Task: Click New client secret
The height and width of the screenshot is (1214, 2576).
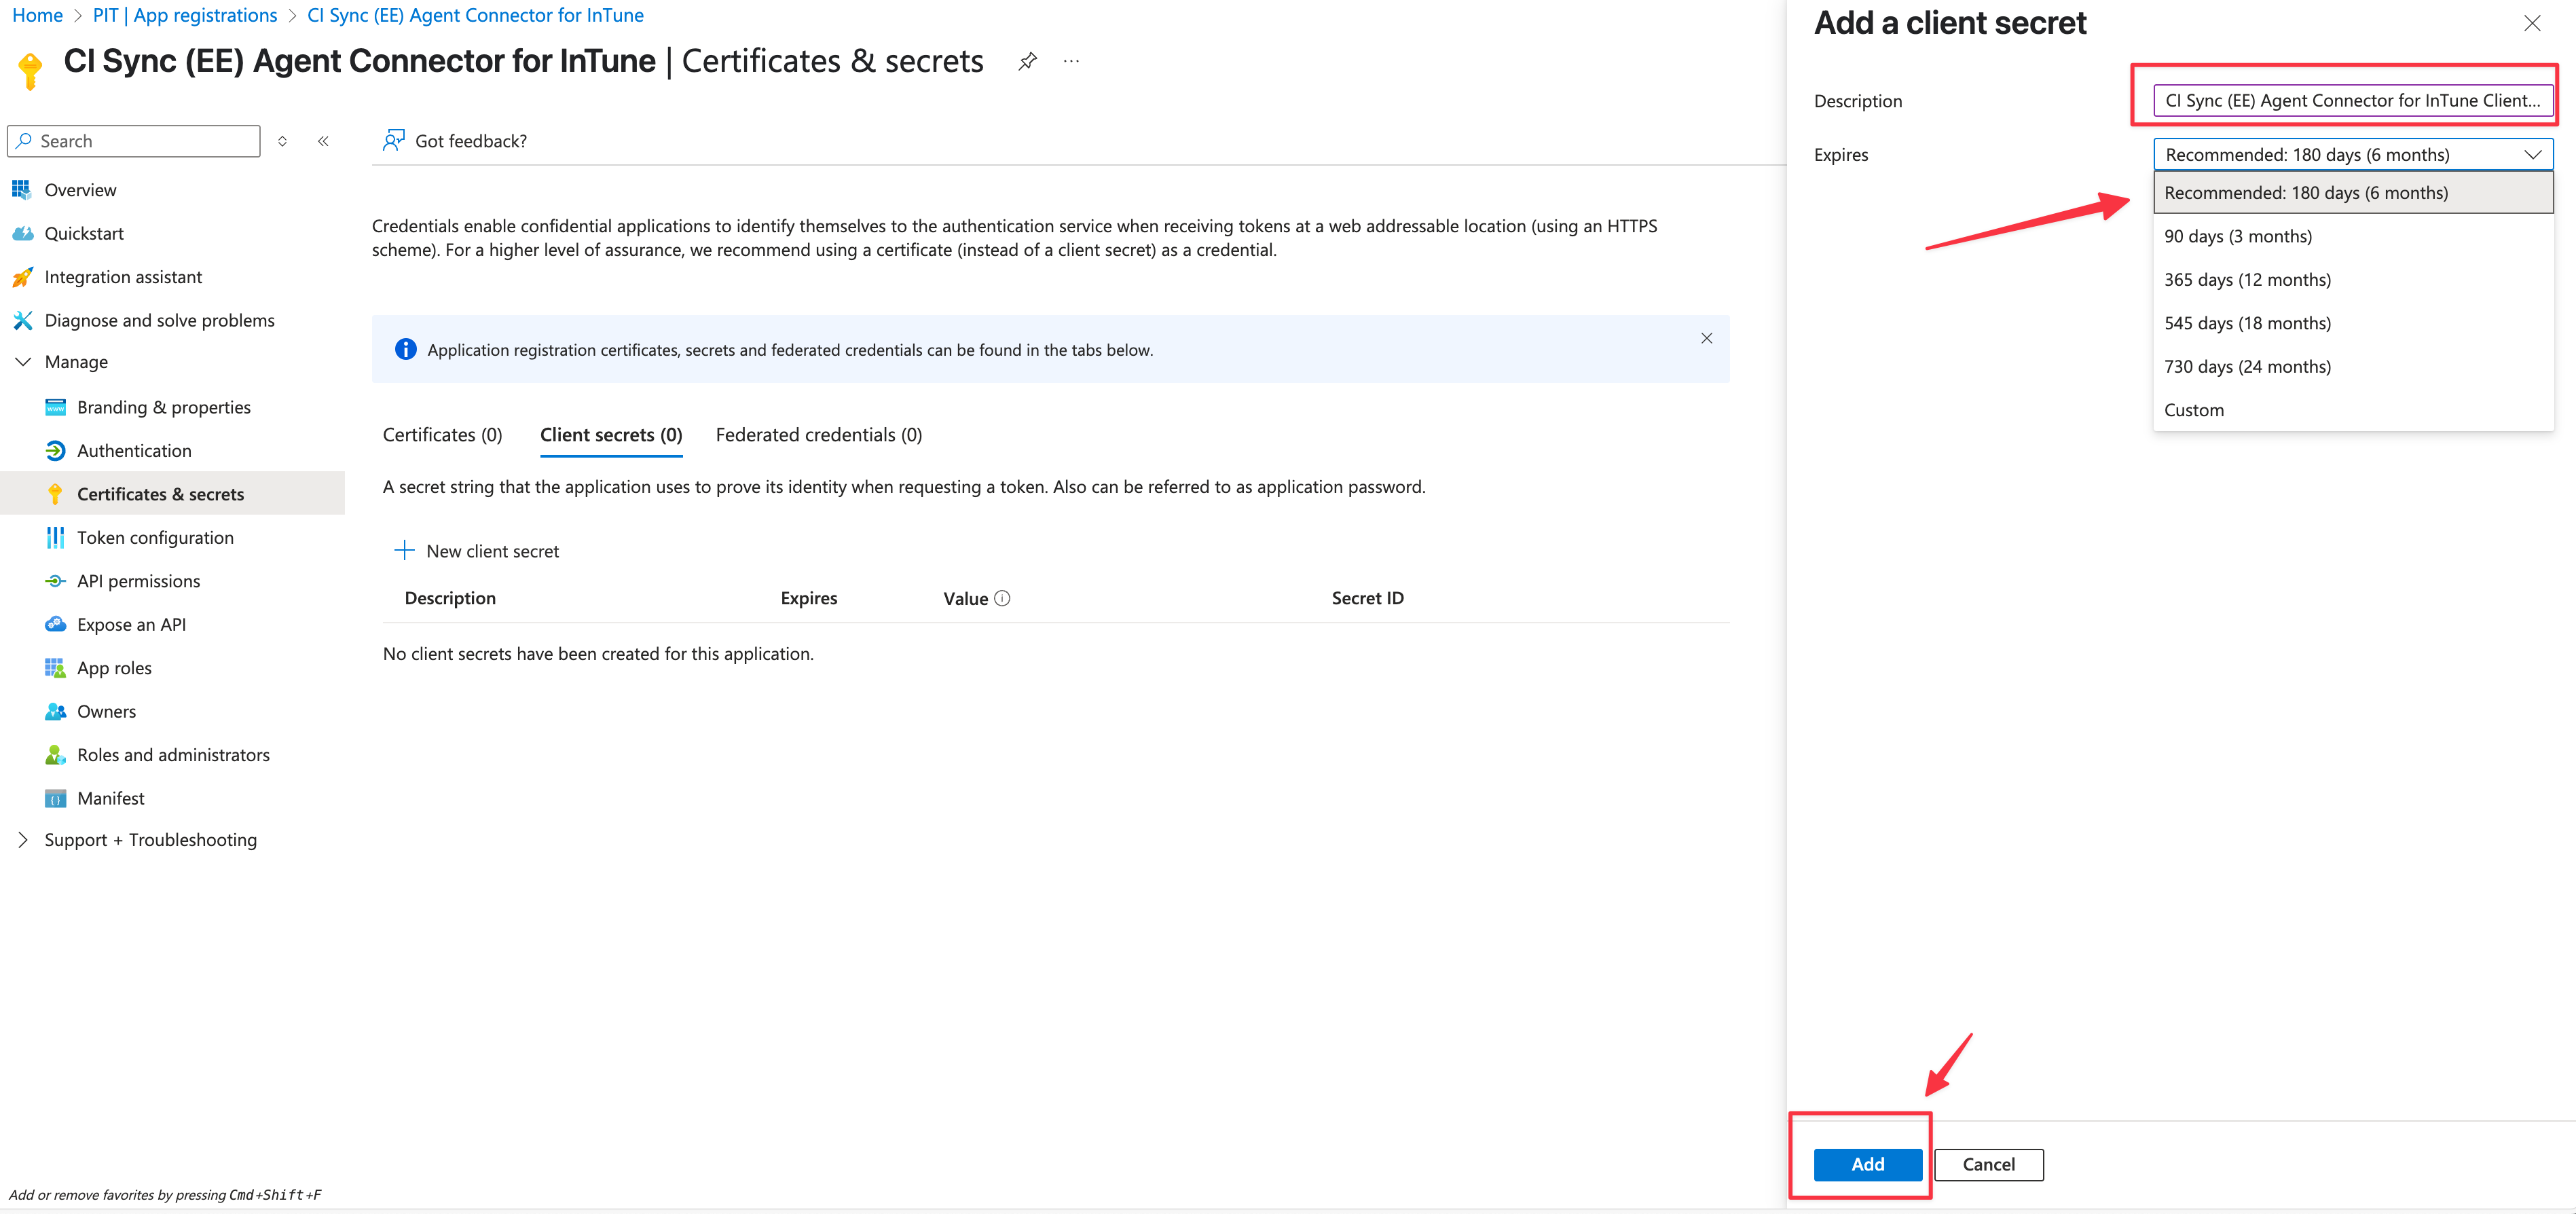Action: coord(477,551)
